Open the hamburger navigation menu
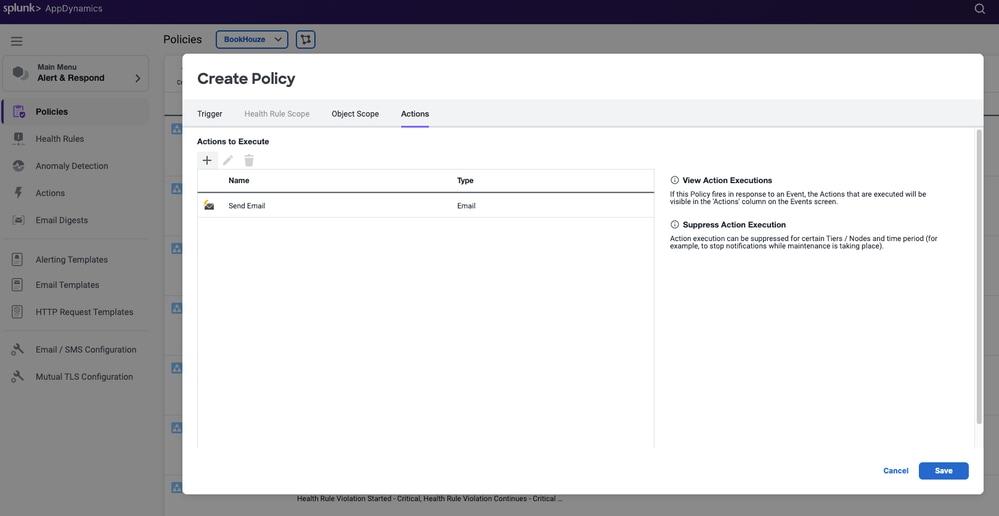 tap(17, 41)
